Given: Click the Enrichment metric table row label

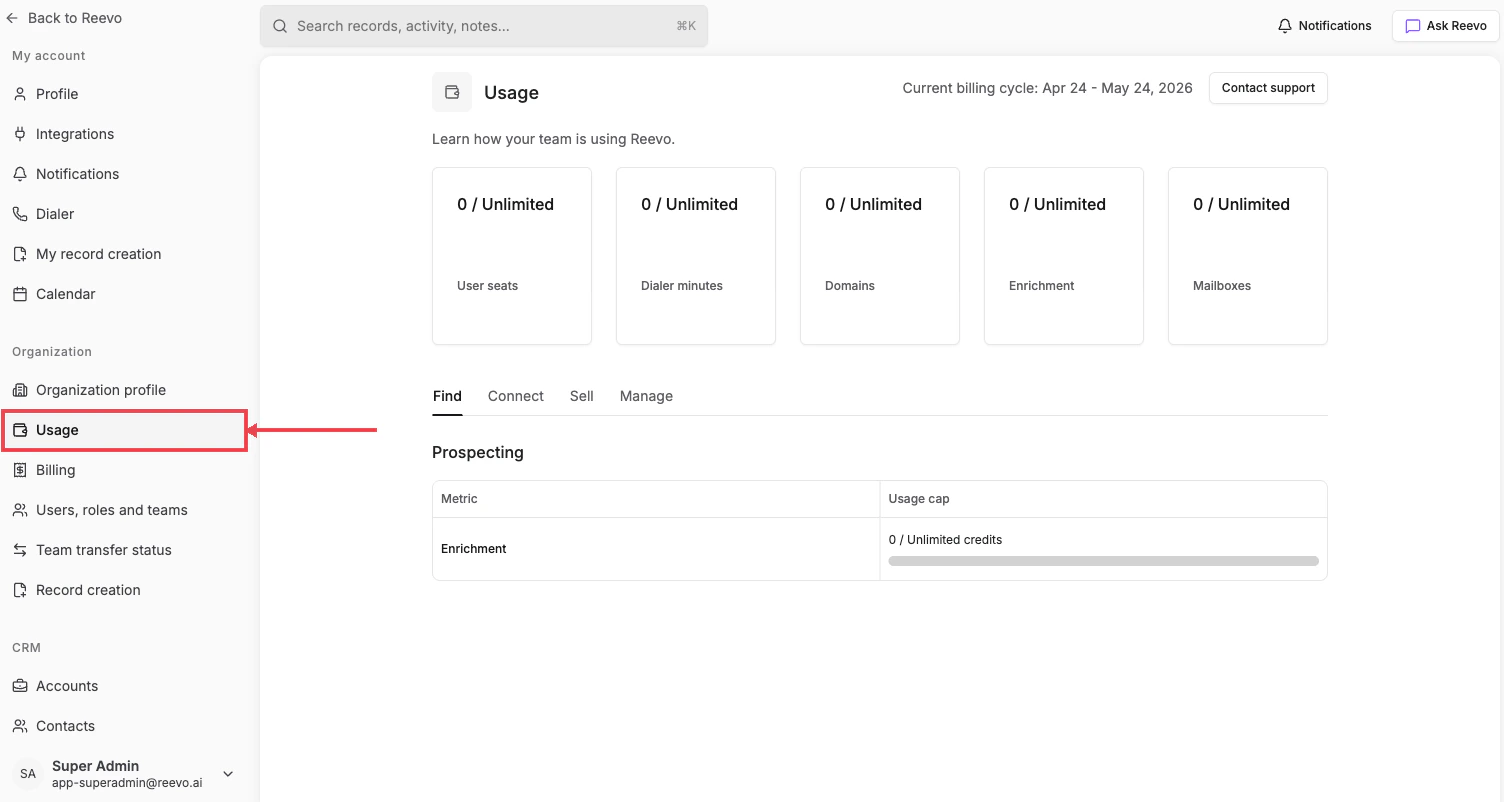Looking at the screenshot, I should [x=474, y=549].
